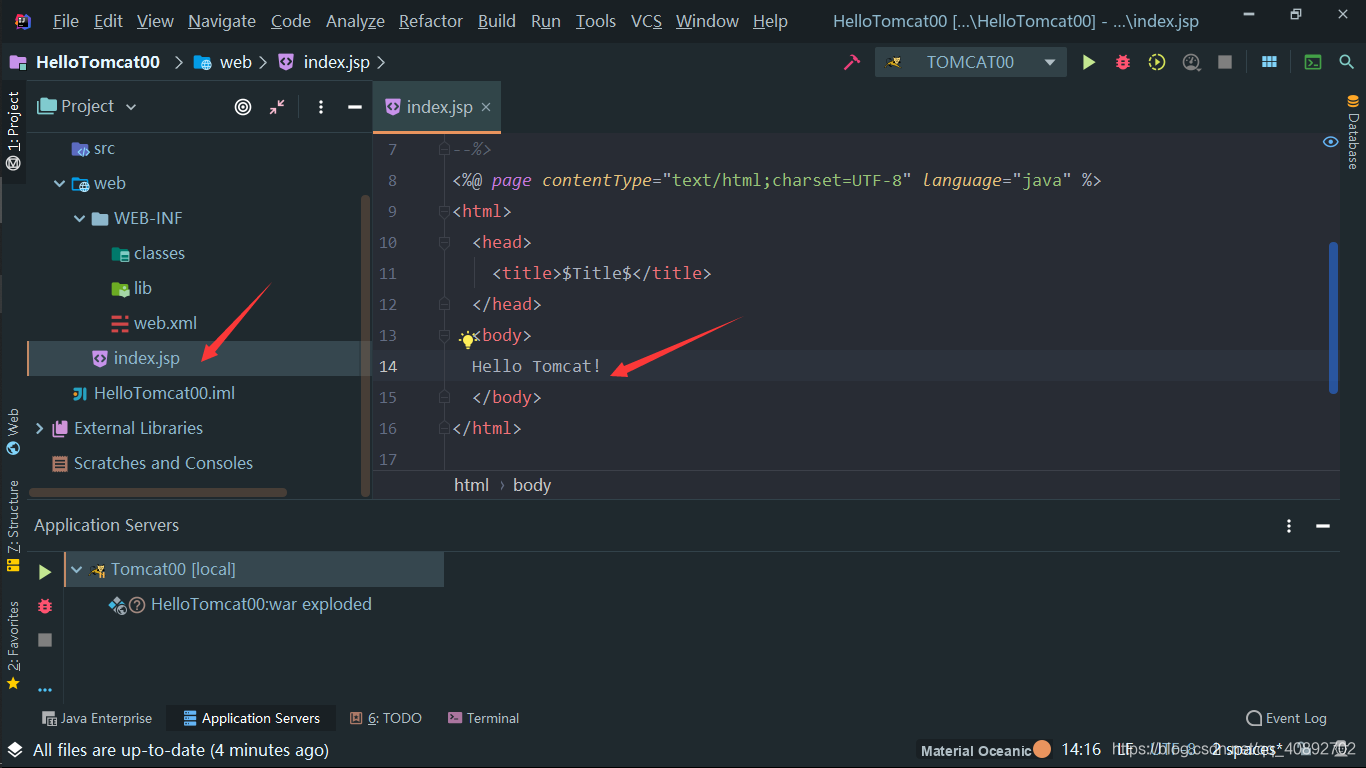Screen dimensions: 1366x768
Task: Switch to the index.jsp editor tab
Action: click(x=439, y=107)
